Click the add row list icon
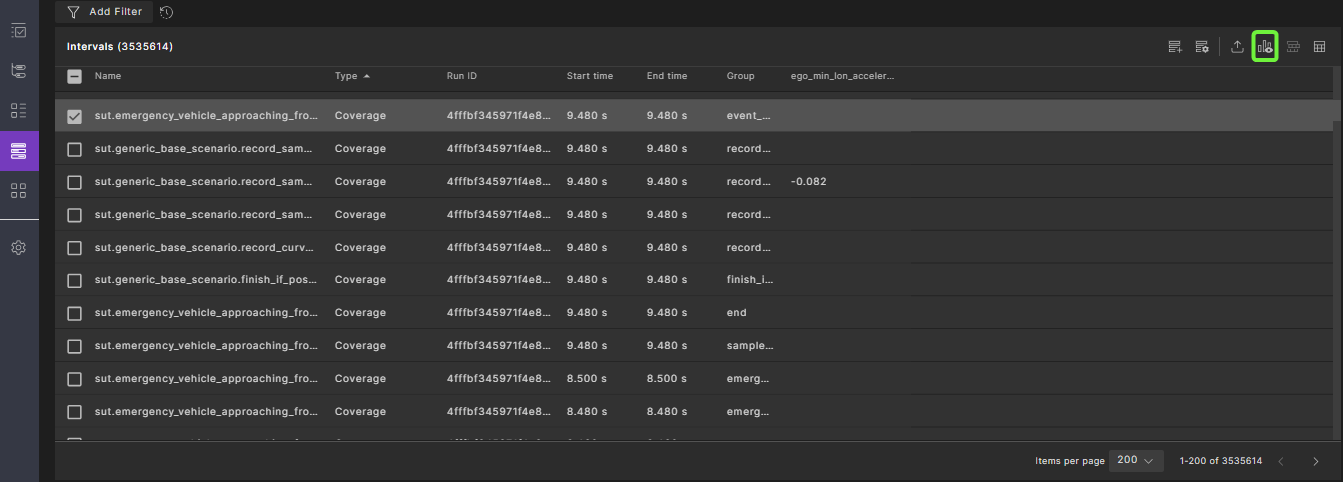Screen dimensions: 1343x482 tap(1175, 46)
